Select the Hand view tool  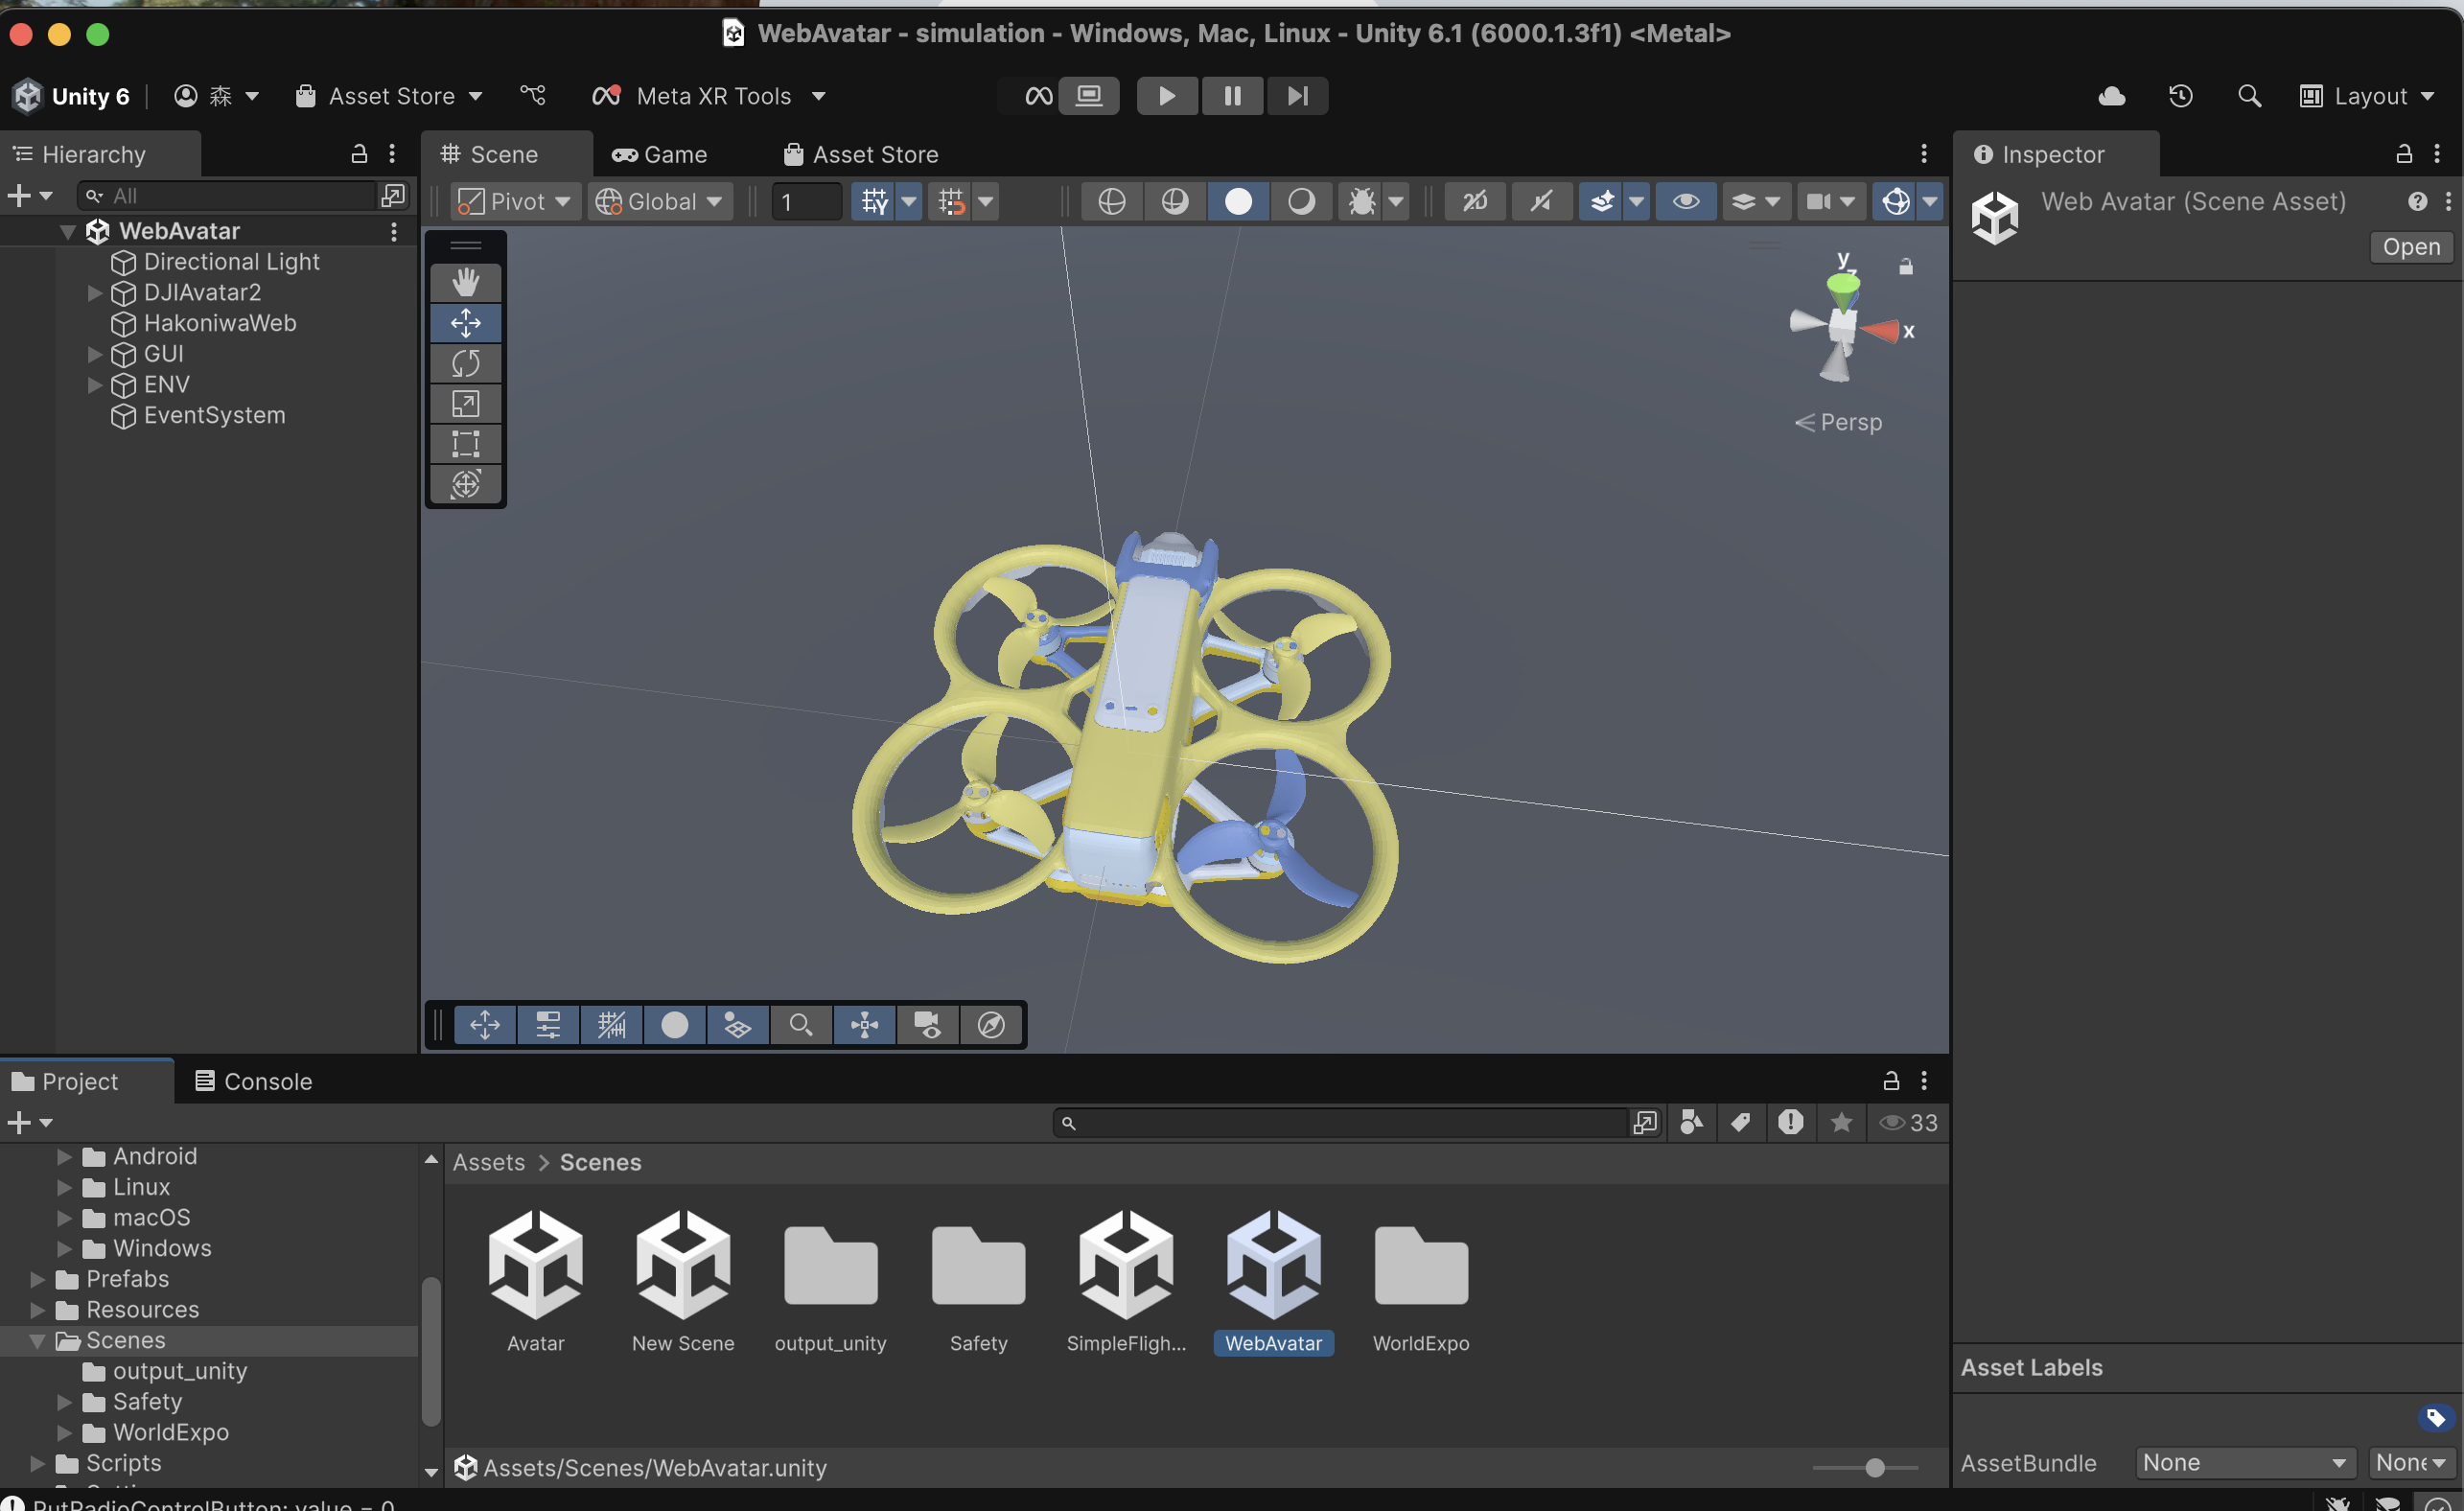tap(465, 282)
